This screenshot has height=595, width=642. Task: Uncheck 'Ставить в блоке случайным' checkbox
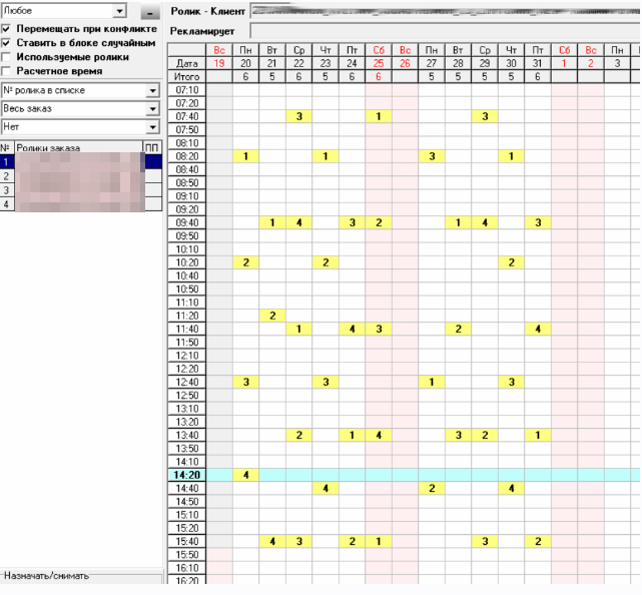pos(6,43)
